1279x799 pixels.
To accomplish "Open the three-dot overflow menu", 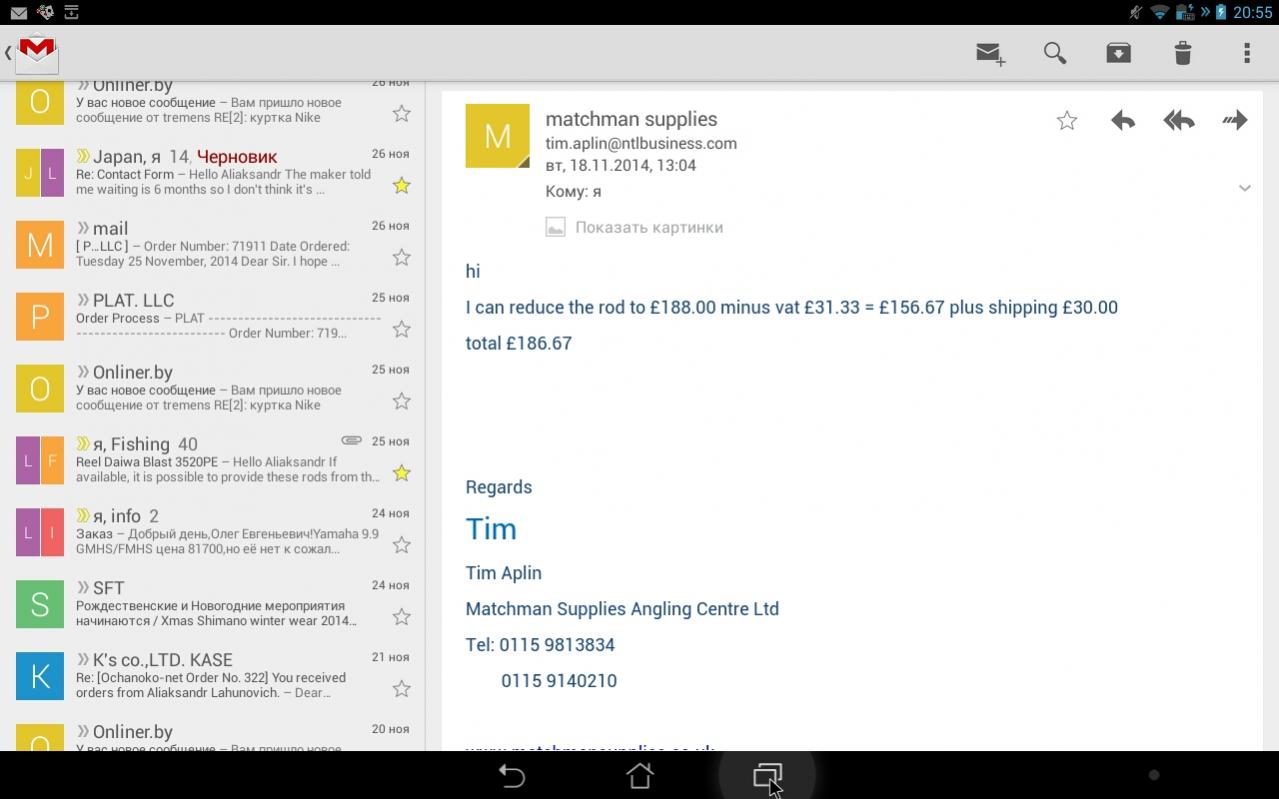I will pos(1246,53).
